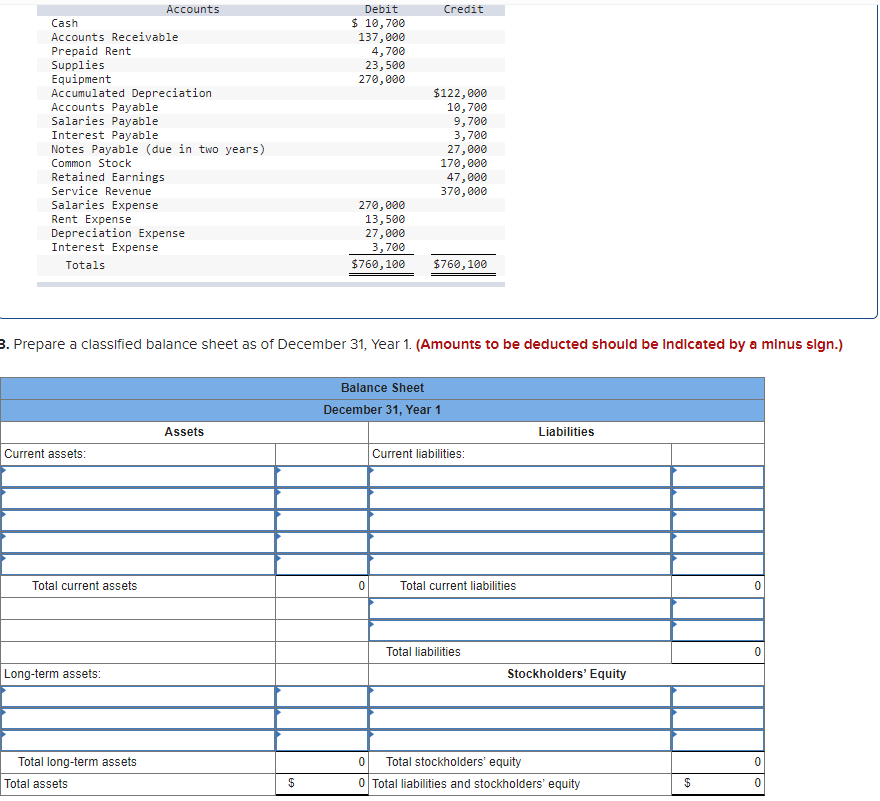880x801 pixels.
Task: Click the fifth amount field under Current assets
Action: (322, 564)
